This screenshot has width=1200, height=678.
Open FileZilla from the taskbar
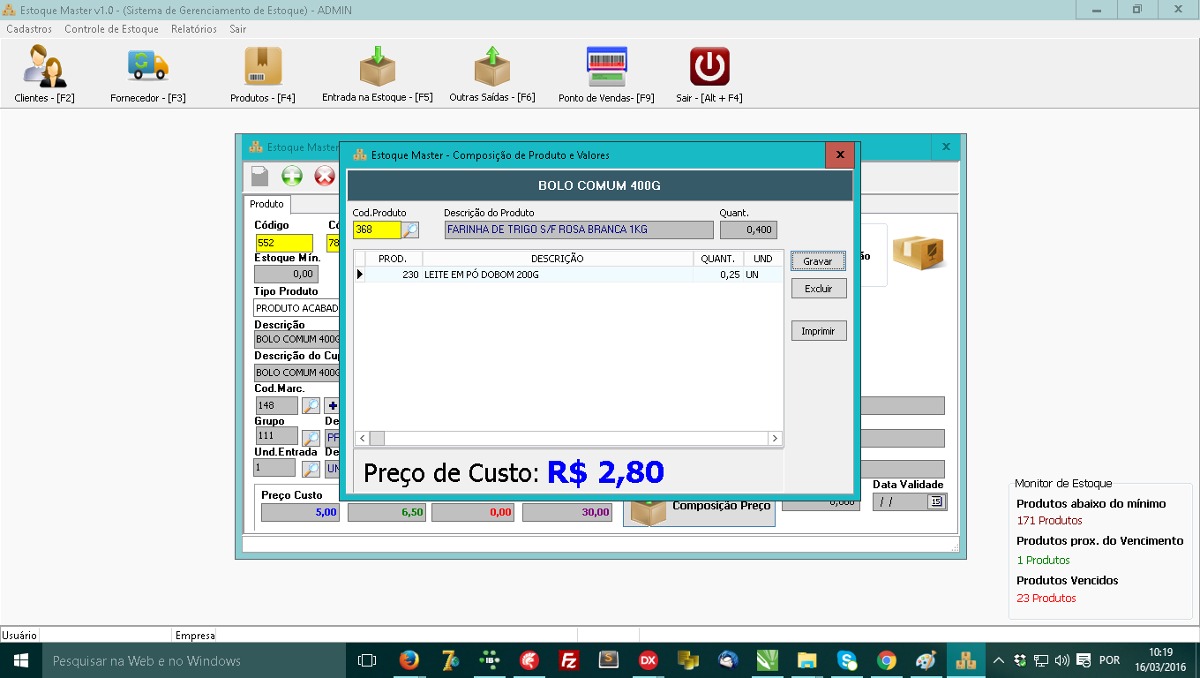pyautogui.click(x=569, y=660)
